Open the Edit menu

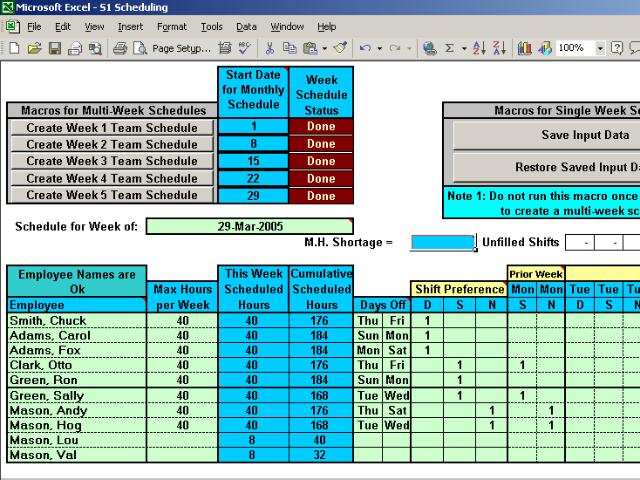pyautogui.click(x=63, y=27)
